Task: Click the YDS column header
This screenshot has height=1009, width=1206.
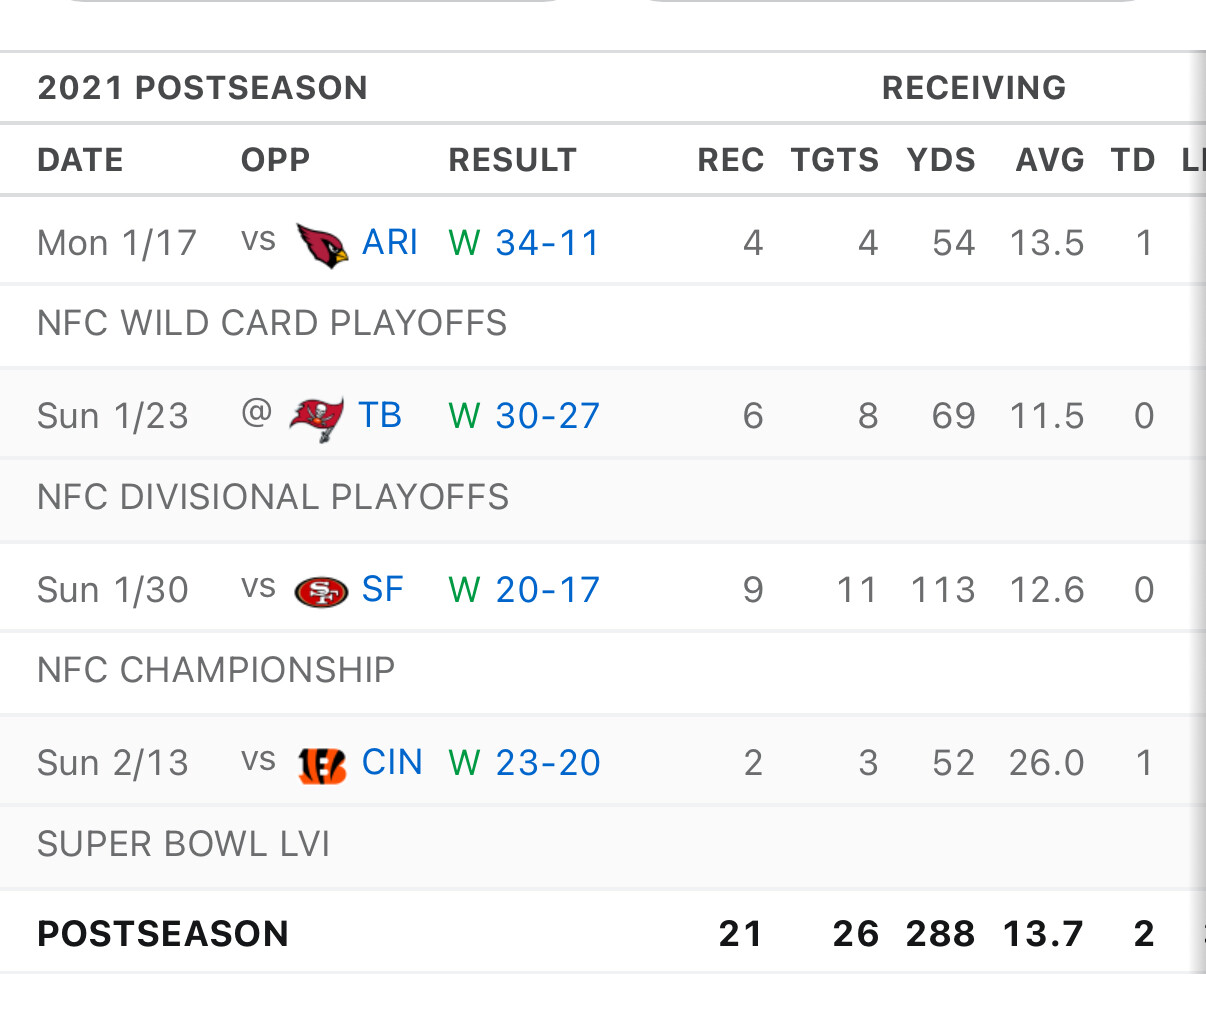Action: [941, 160]
